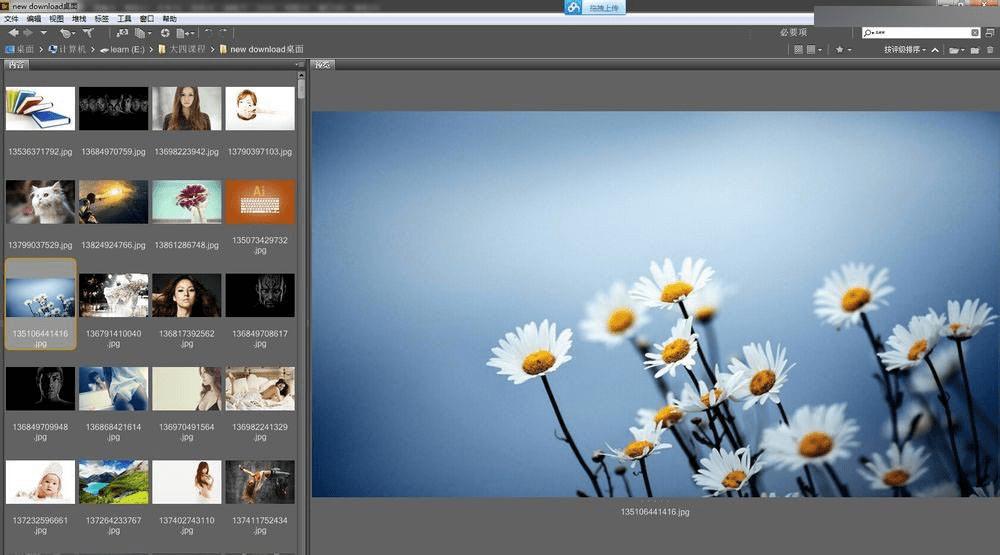
Task: Select the baby thumbnail 137232596661.jpg
Action: pyautogui.click(x=40, y=482)
